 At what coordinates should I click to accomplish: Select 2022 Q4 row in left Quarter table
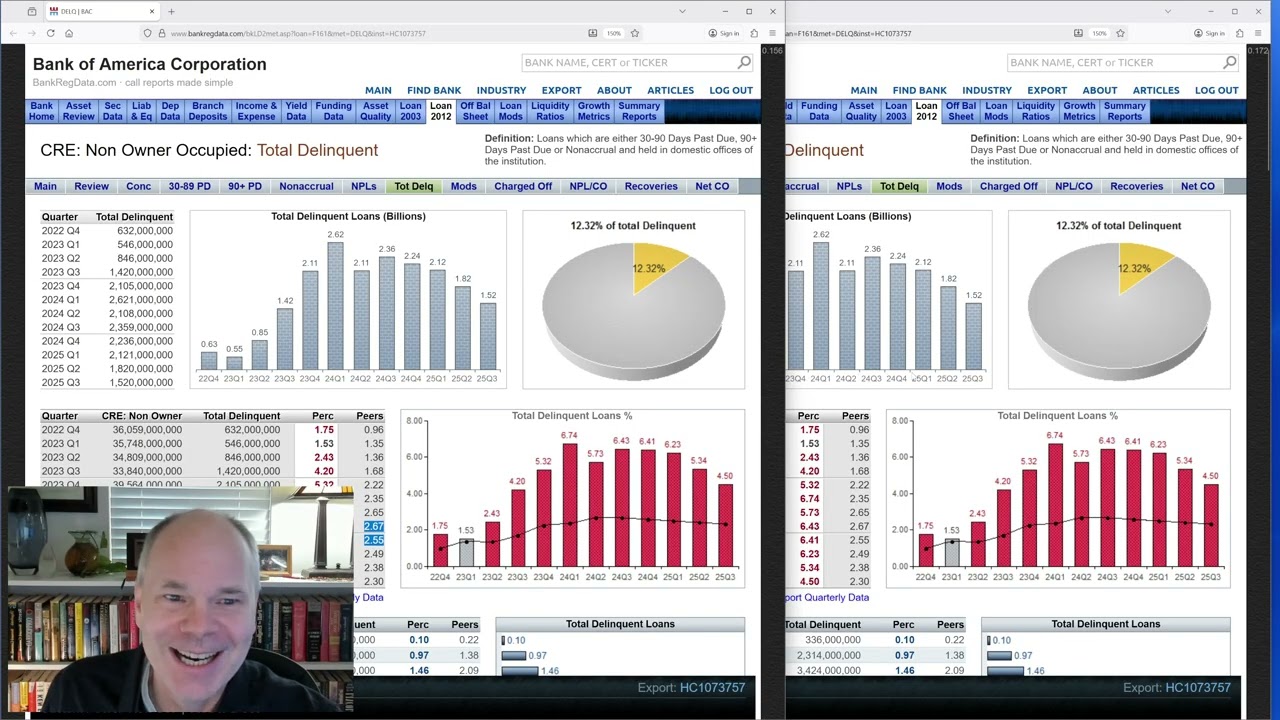tap(107, 231)
